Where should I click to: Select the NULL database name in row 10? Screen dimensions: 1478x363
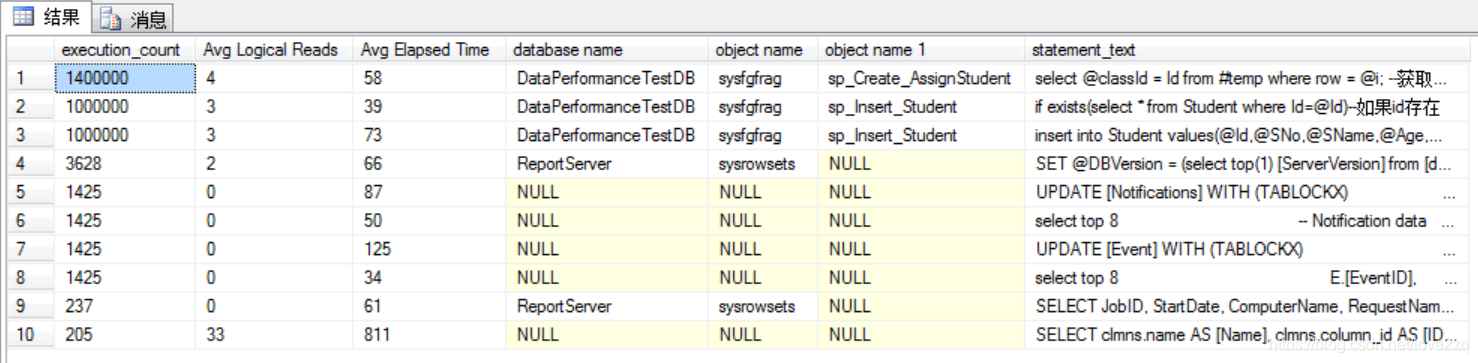pos(607,334)
